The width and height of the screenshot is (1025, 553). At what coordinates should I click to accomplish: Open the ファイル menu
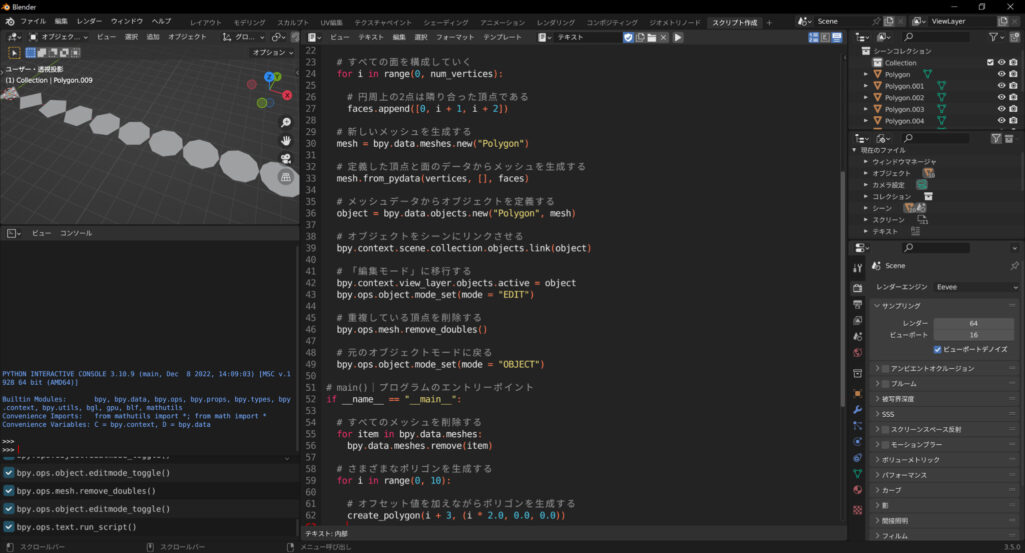pyautogui.click(x=33, y=22)
